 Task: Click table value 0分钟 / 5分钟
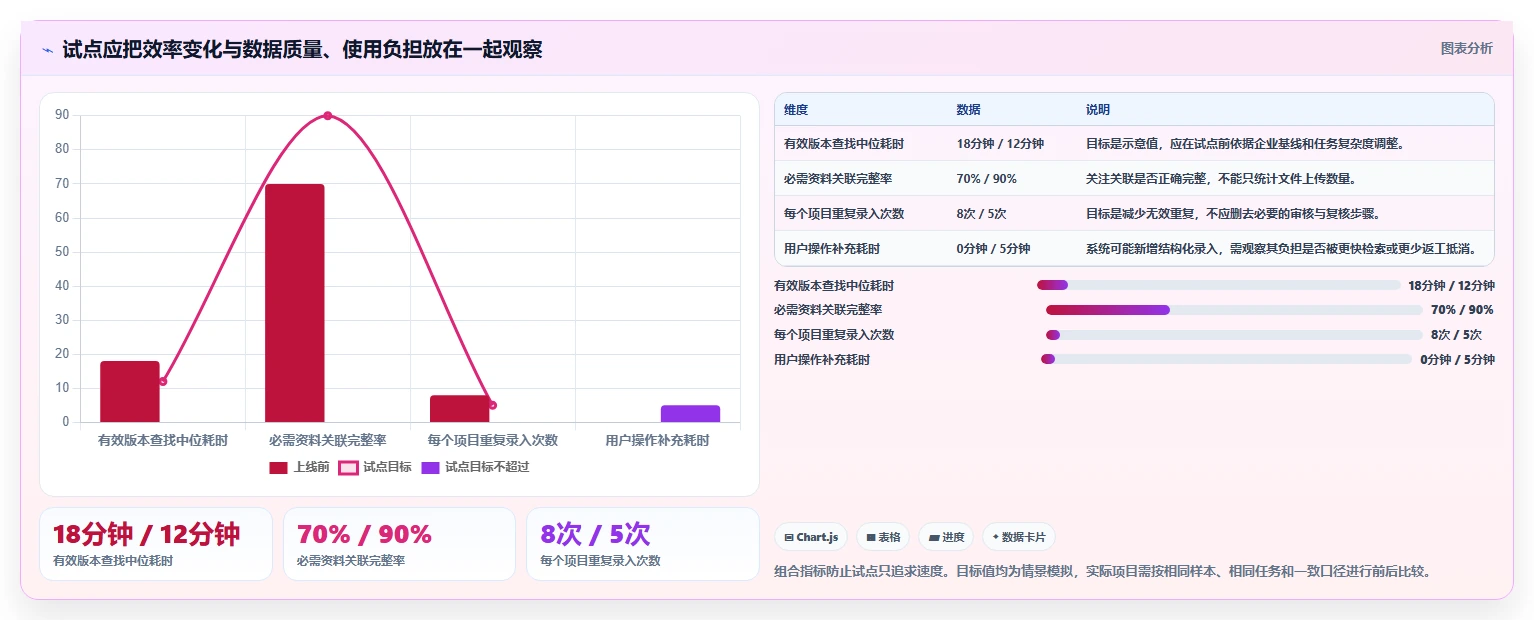coord(993,248)
